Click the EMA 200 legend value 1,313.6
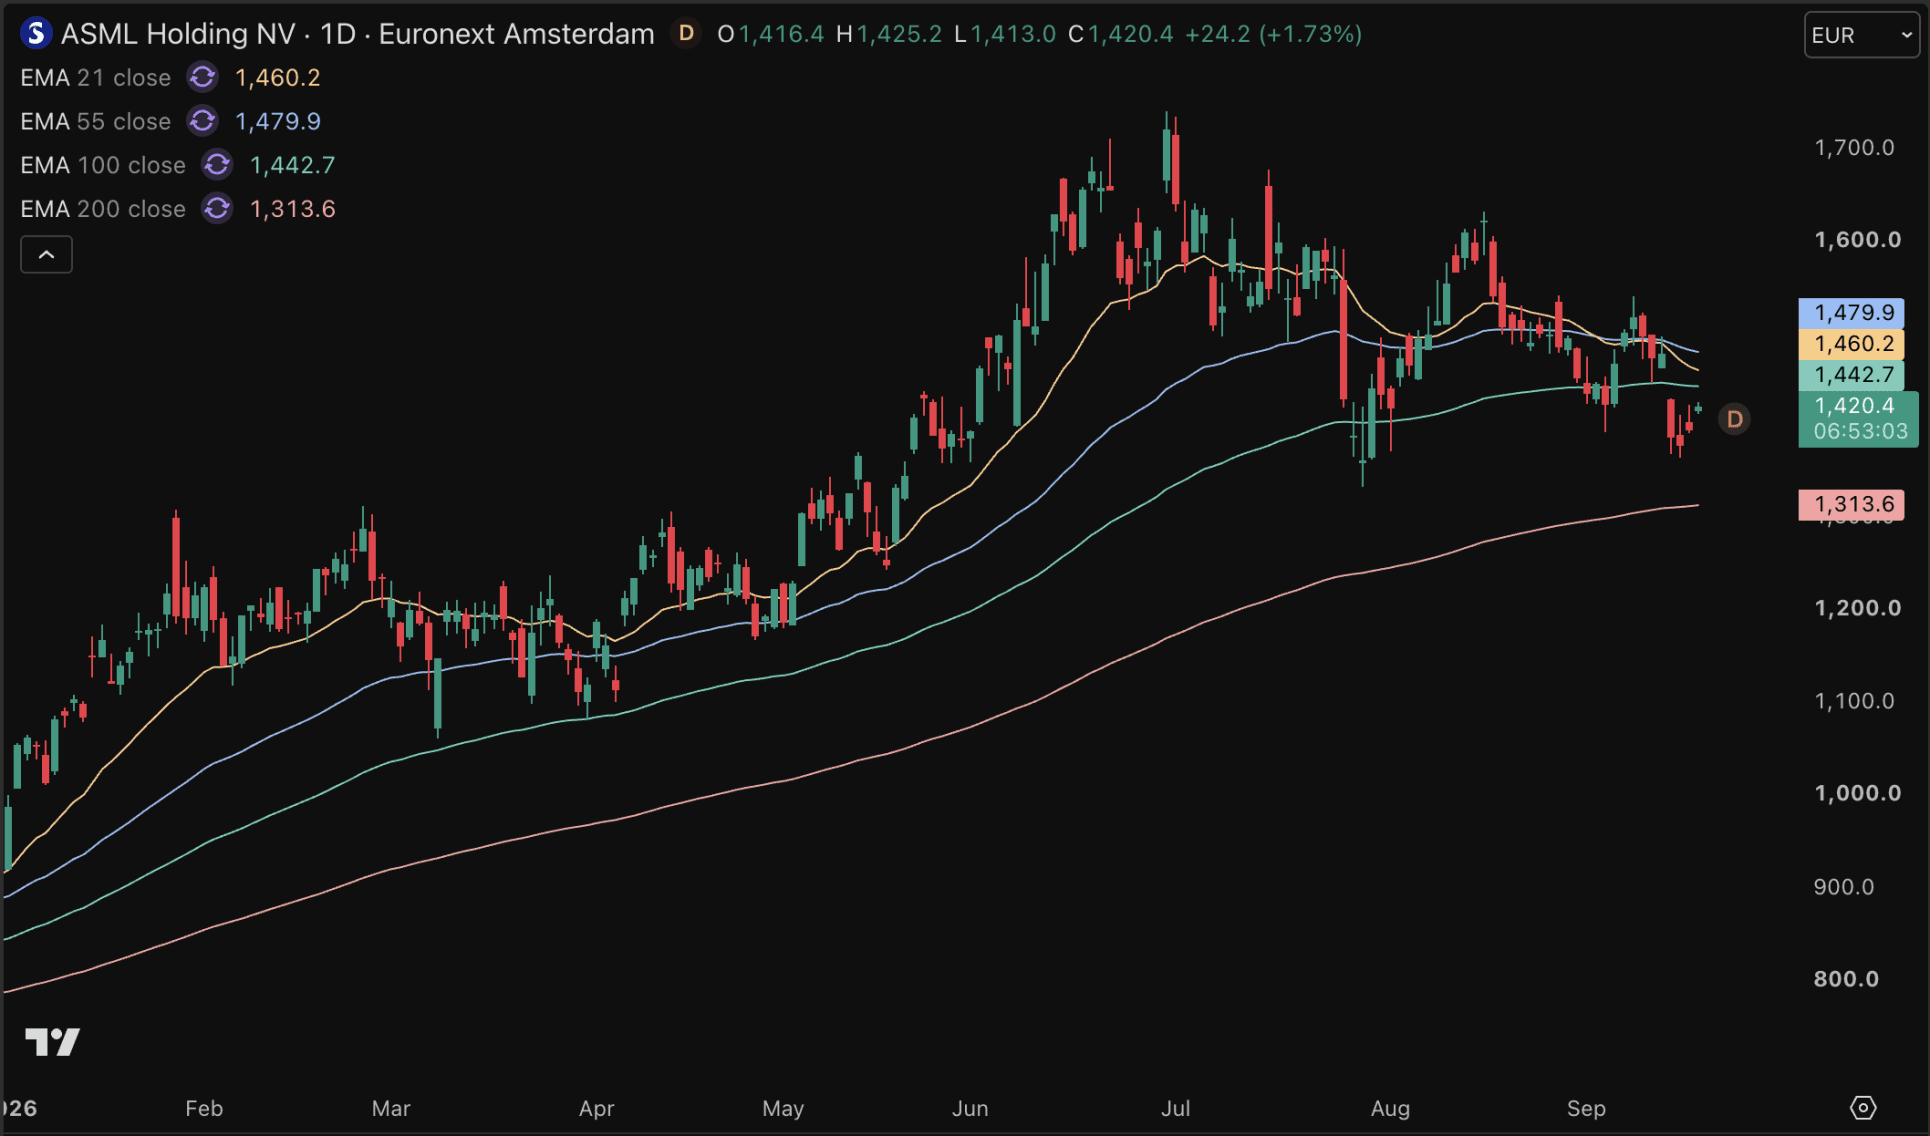Viewport: 1930px width, 1136px height. pyautogui.click(x=292, y=210)
